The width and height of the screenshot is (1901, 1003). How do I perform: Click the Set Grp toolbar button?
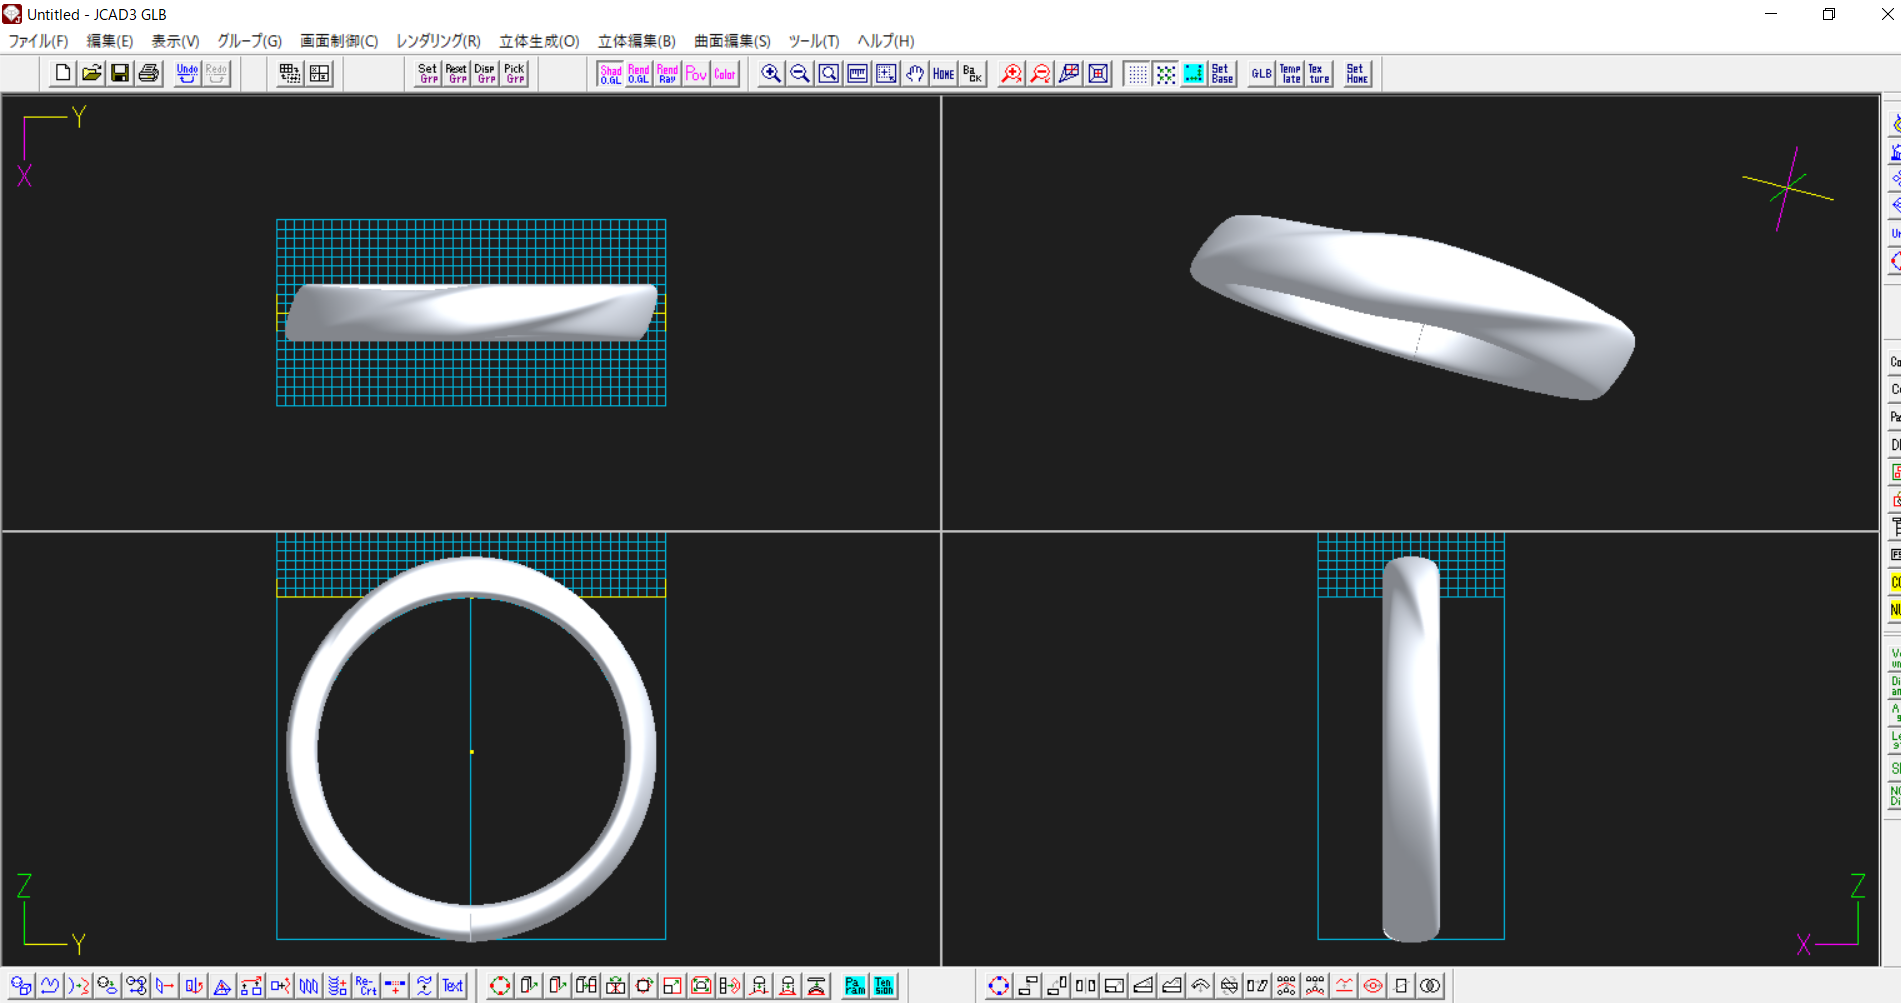pos(428,73)
